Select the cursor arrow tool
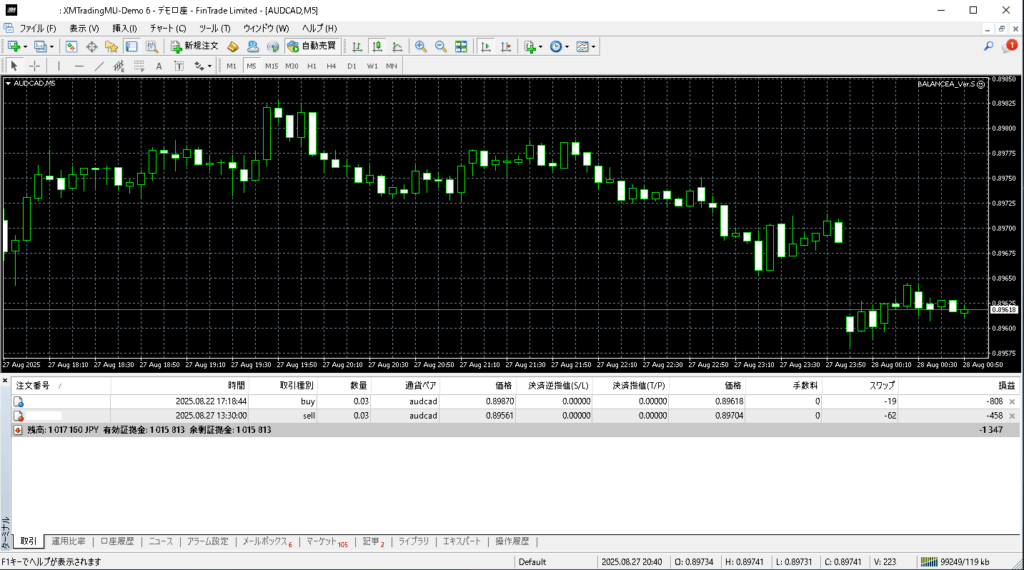 14,66
